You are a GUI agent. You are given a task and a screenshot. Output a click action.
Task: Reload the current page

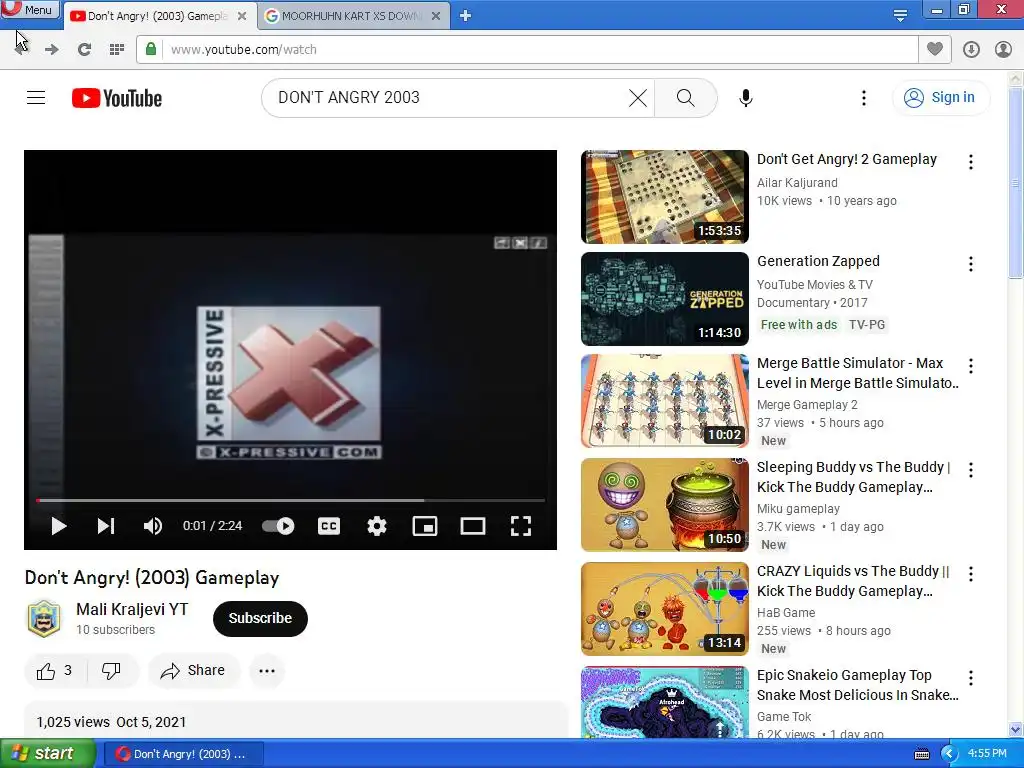84,50
